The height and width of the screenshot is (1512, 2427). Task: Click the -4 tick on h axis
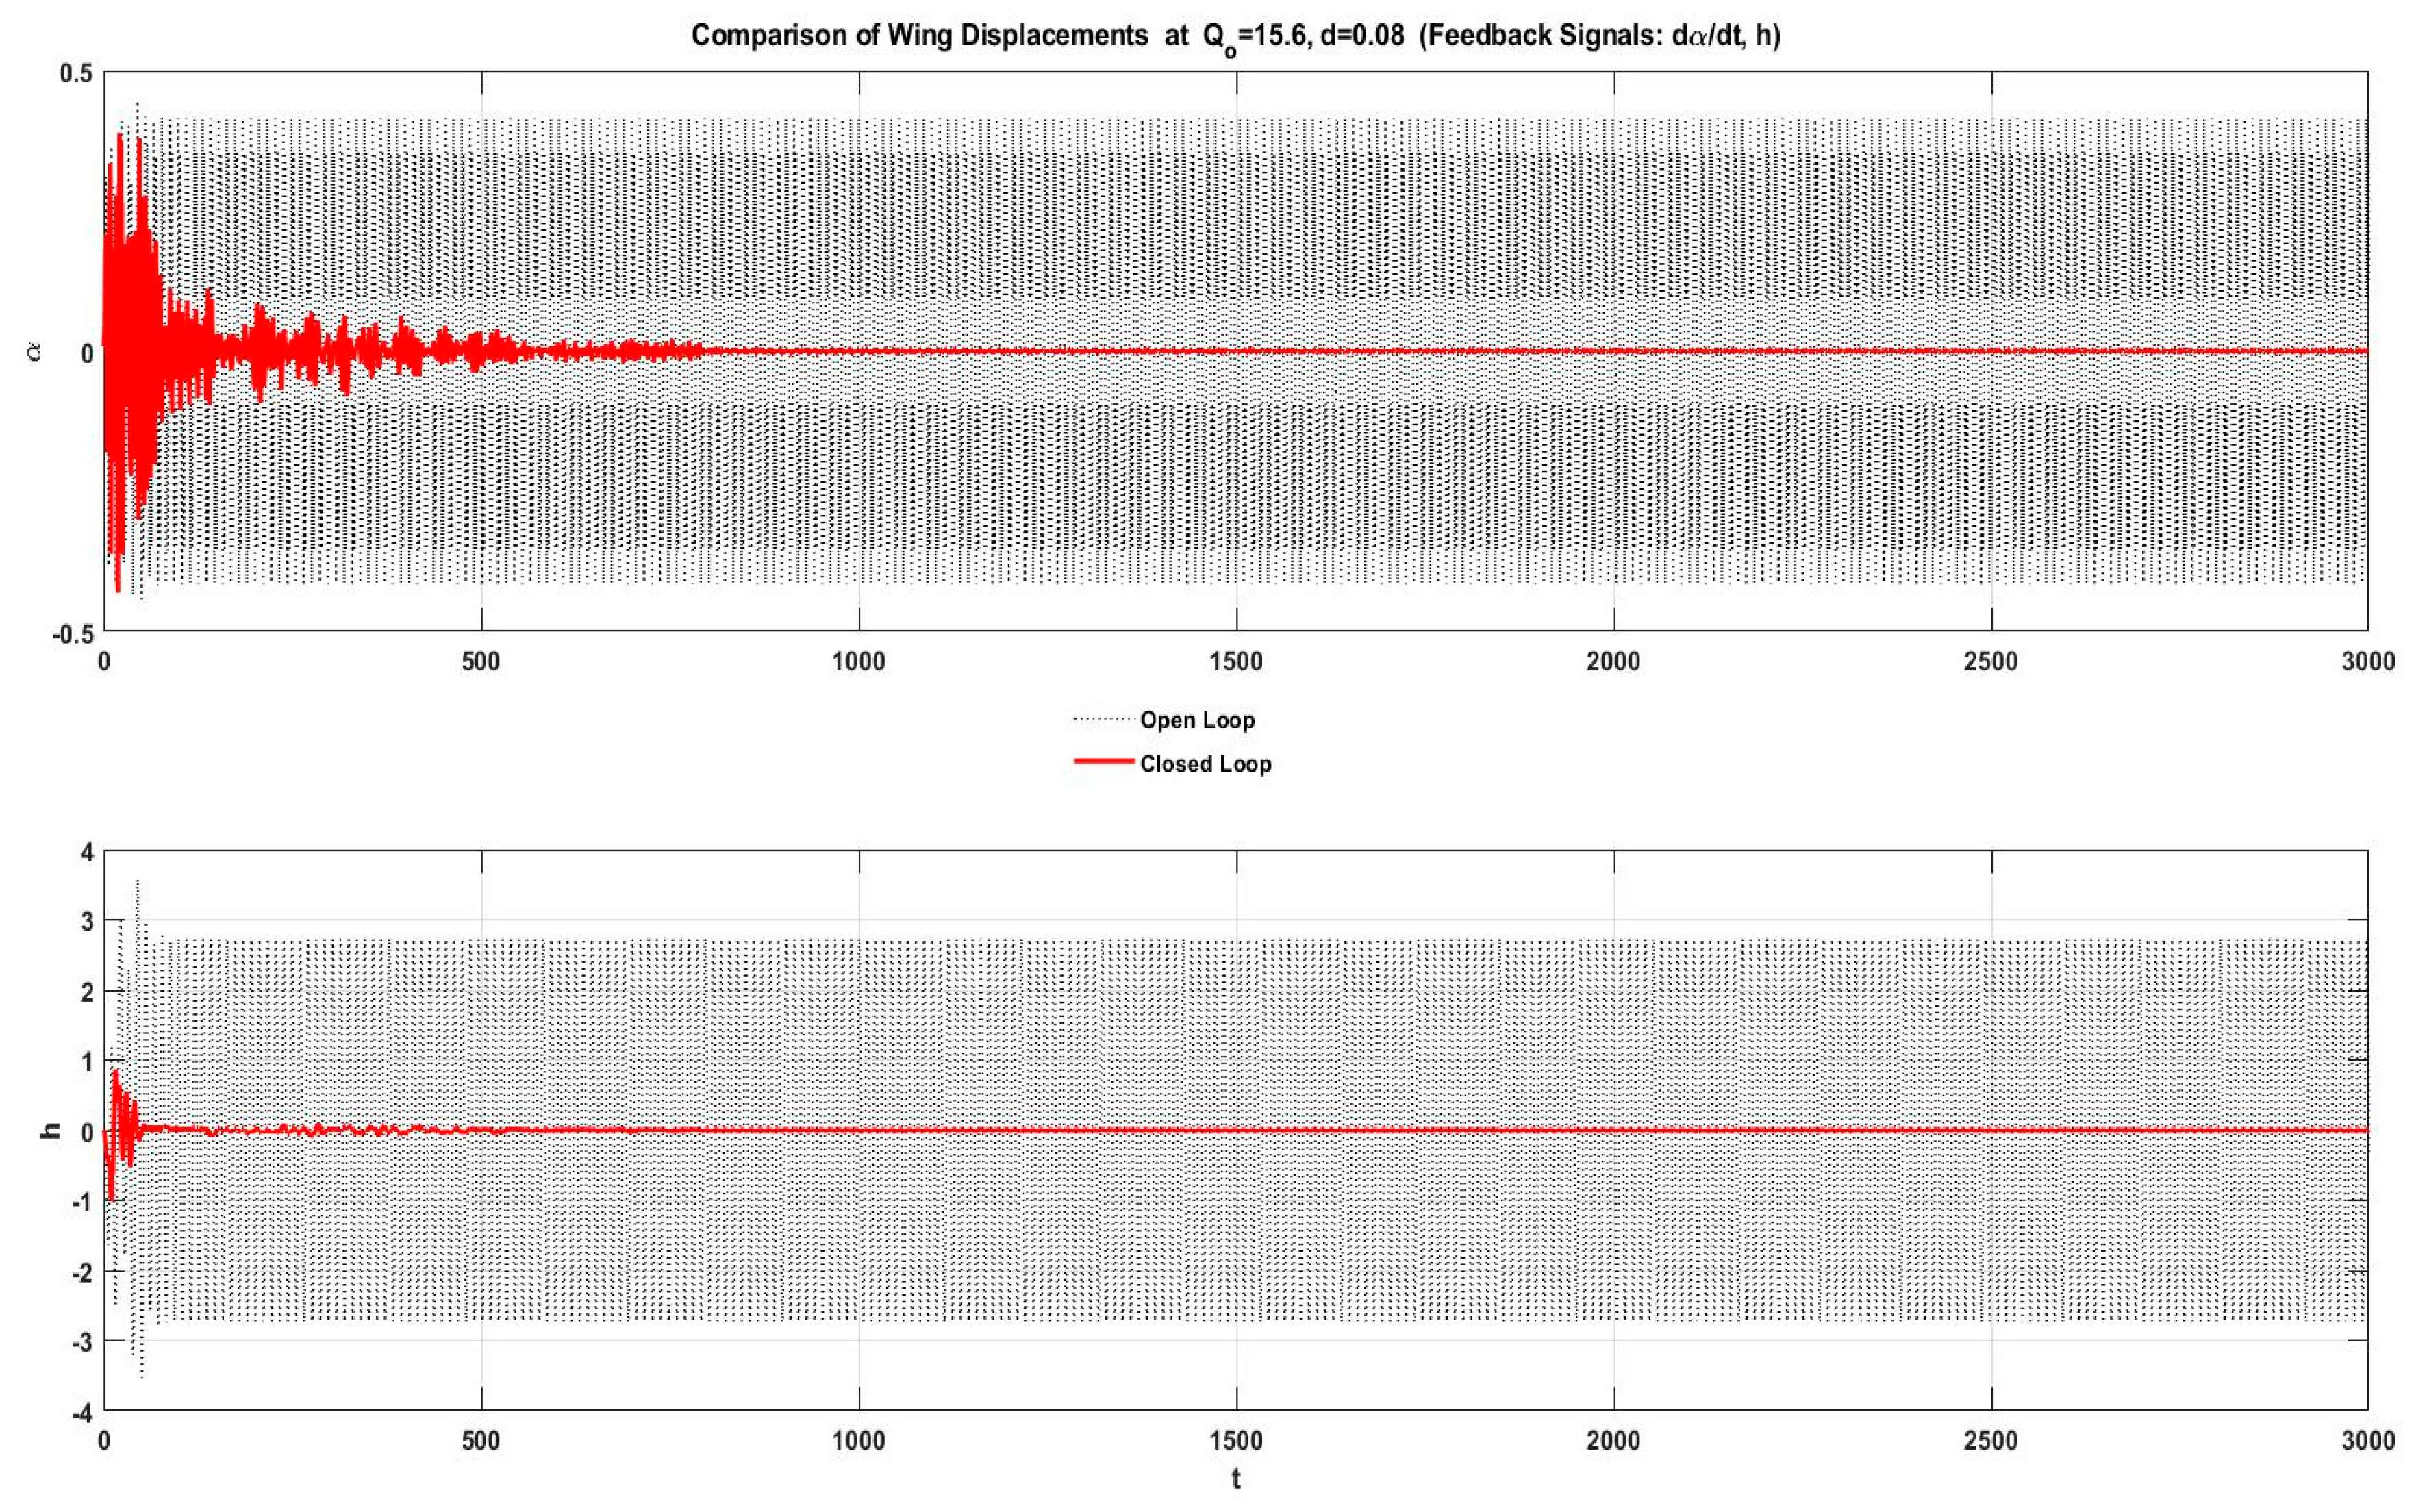82,1412
